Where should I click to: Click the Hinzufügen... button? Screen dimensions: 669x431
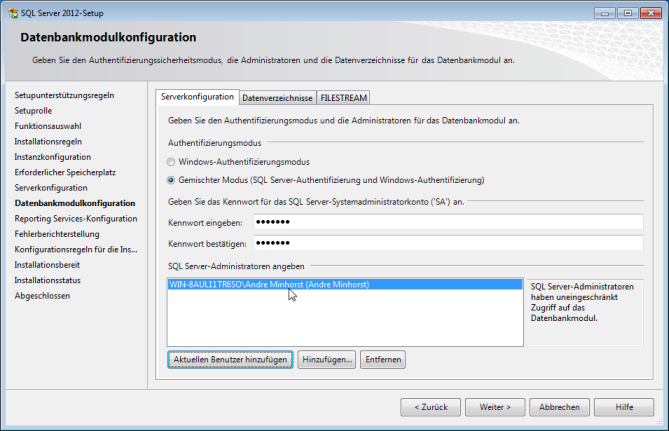(x=327, y=359)
